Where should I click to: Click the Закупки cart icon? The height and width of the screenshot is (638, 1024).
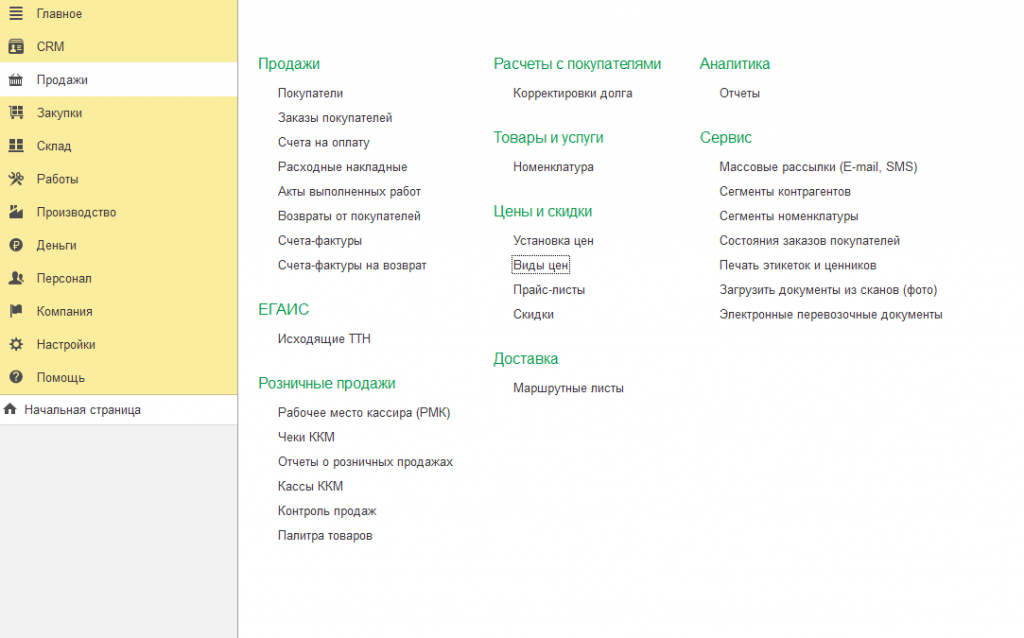click(16, 112)
